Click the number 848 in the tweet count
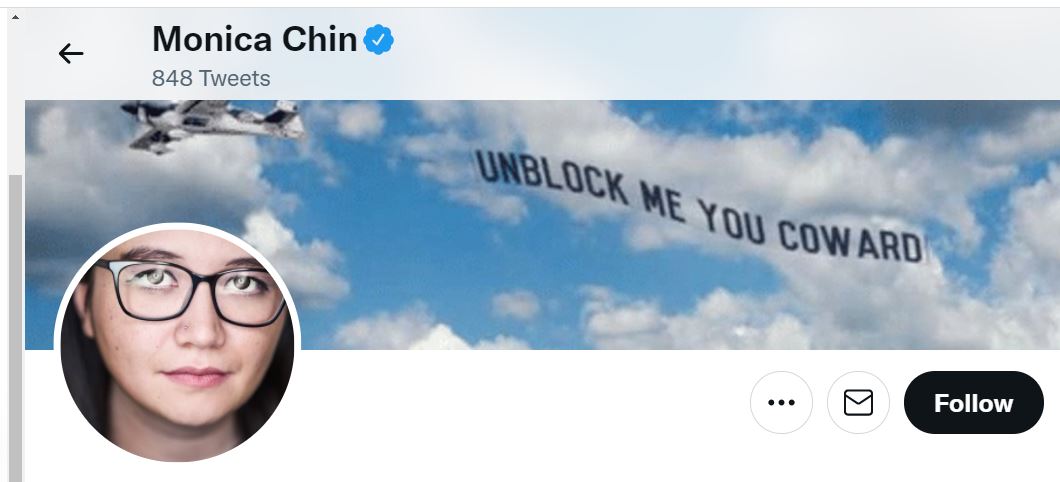Viewport: 1060px width, 482px height. [x=172, y=78]
